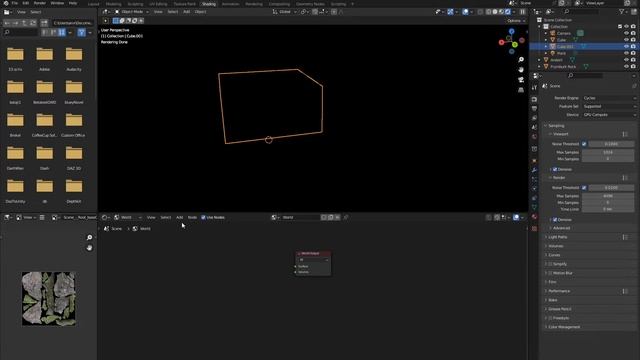Open the Output properties tab icon

click(534, 109)
